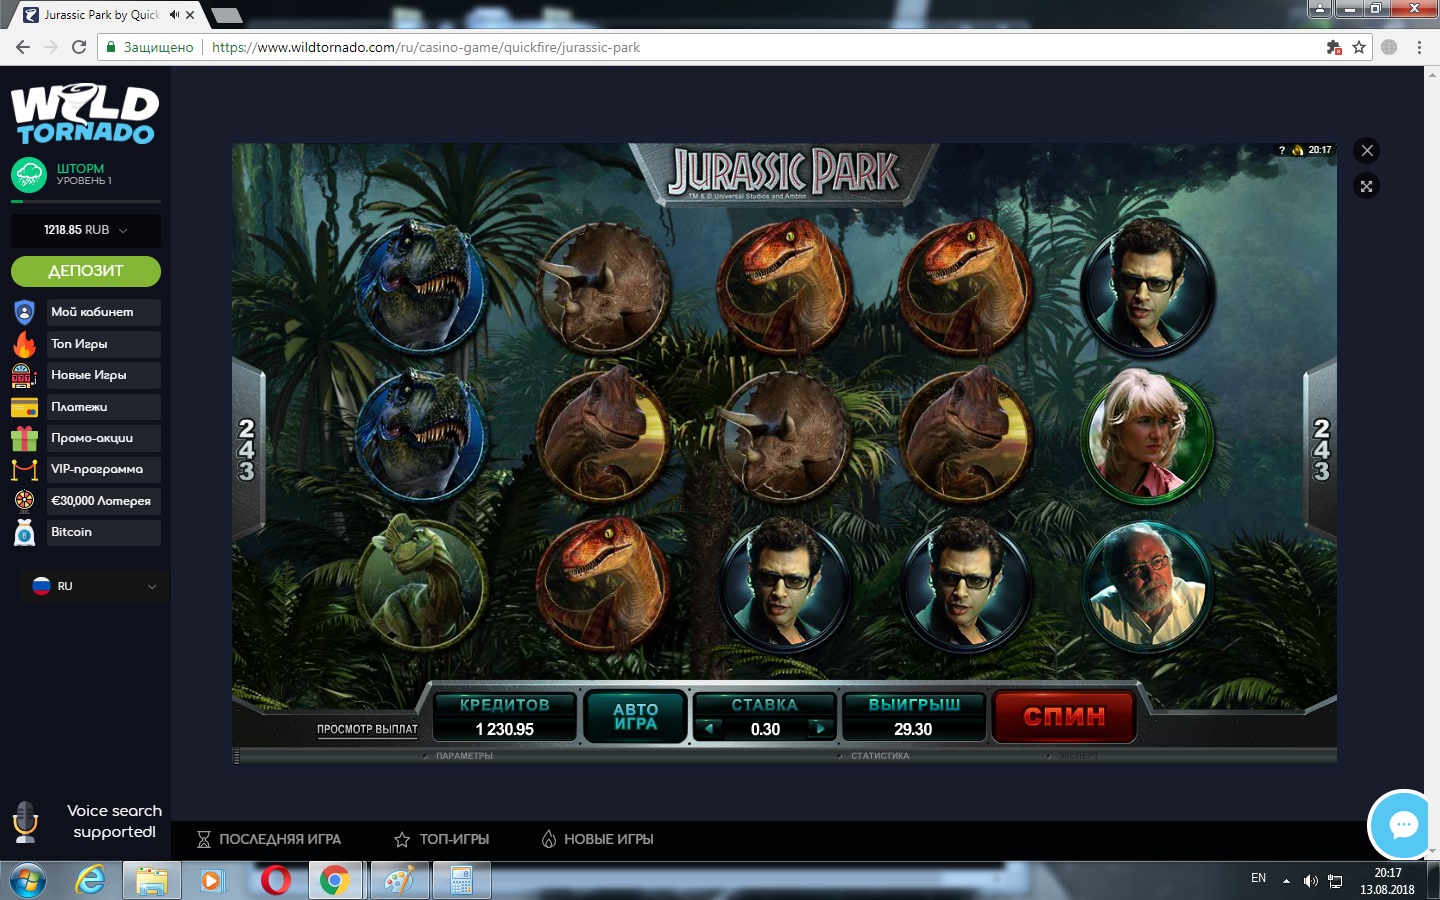This screenshot has width=1440, height=900.
Task: Click the gift box icon for Промо-акции
Action: click(24, 438)
